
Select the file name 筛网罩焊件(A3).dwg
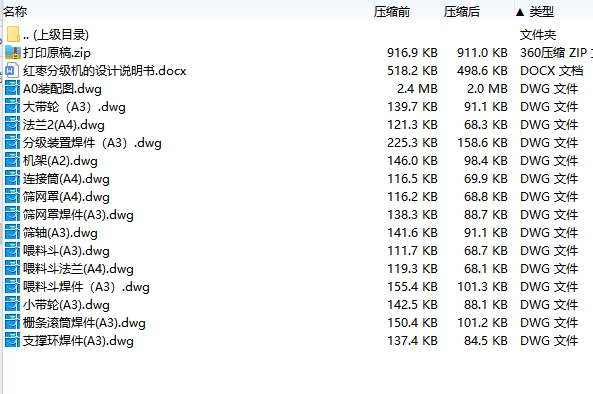tap(78, 215)
